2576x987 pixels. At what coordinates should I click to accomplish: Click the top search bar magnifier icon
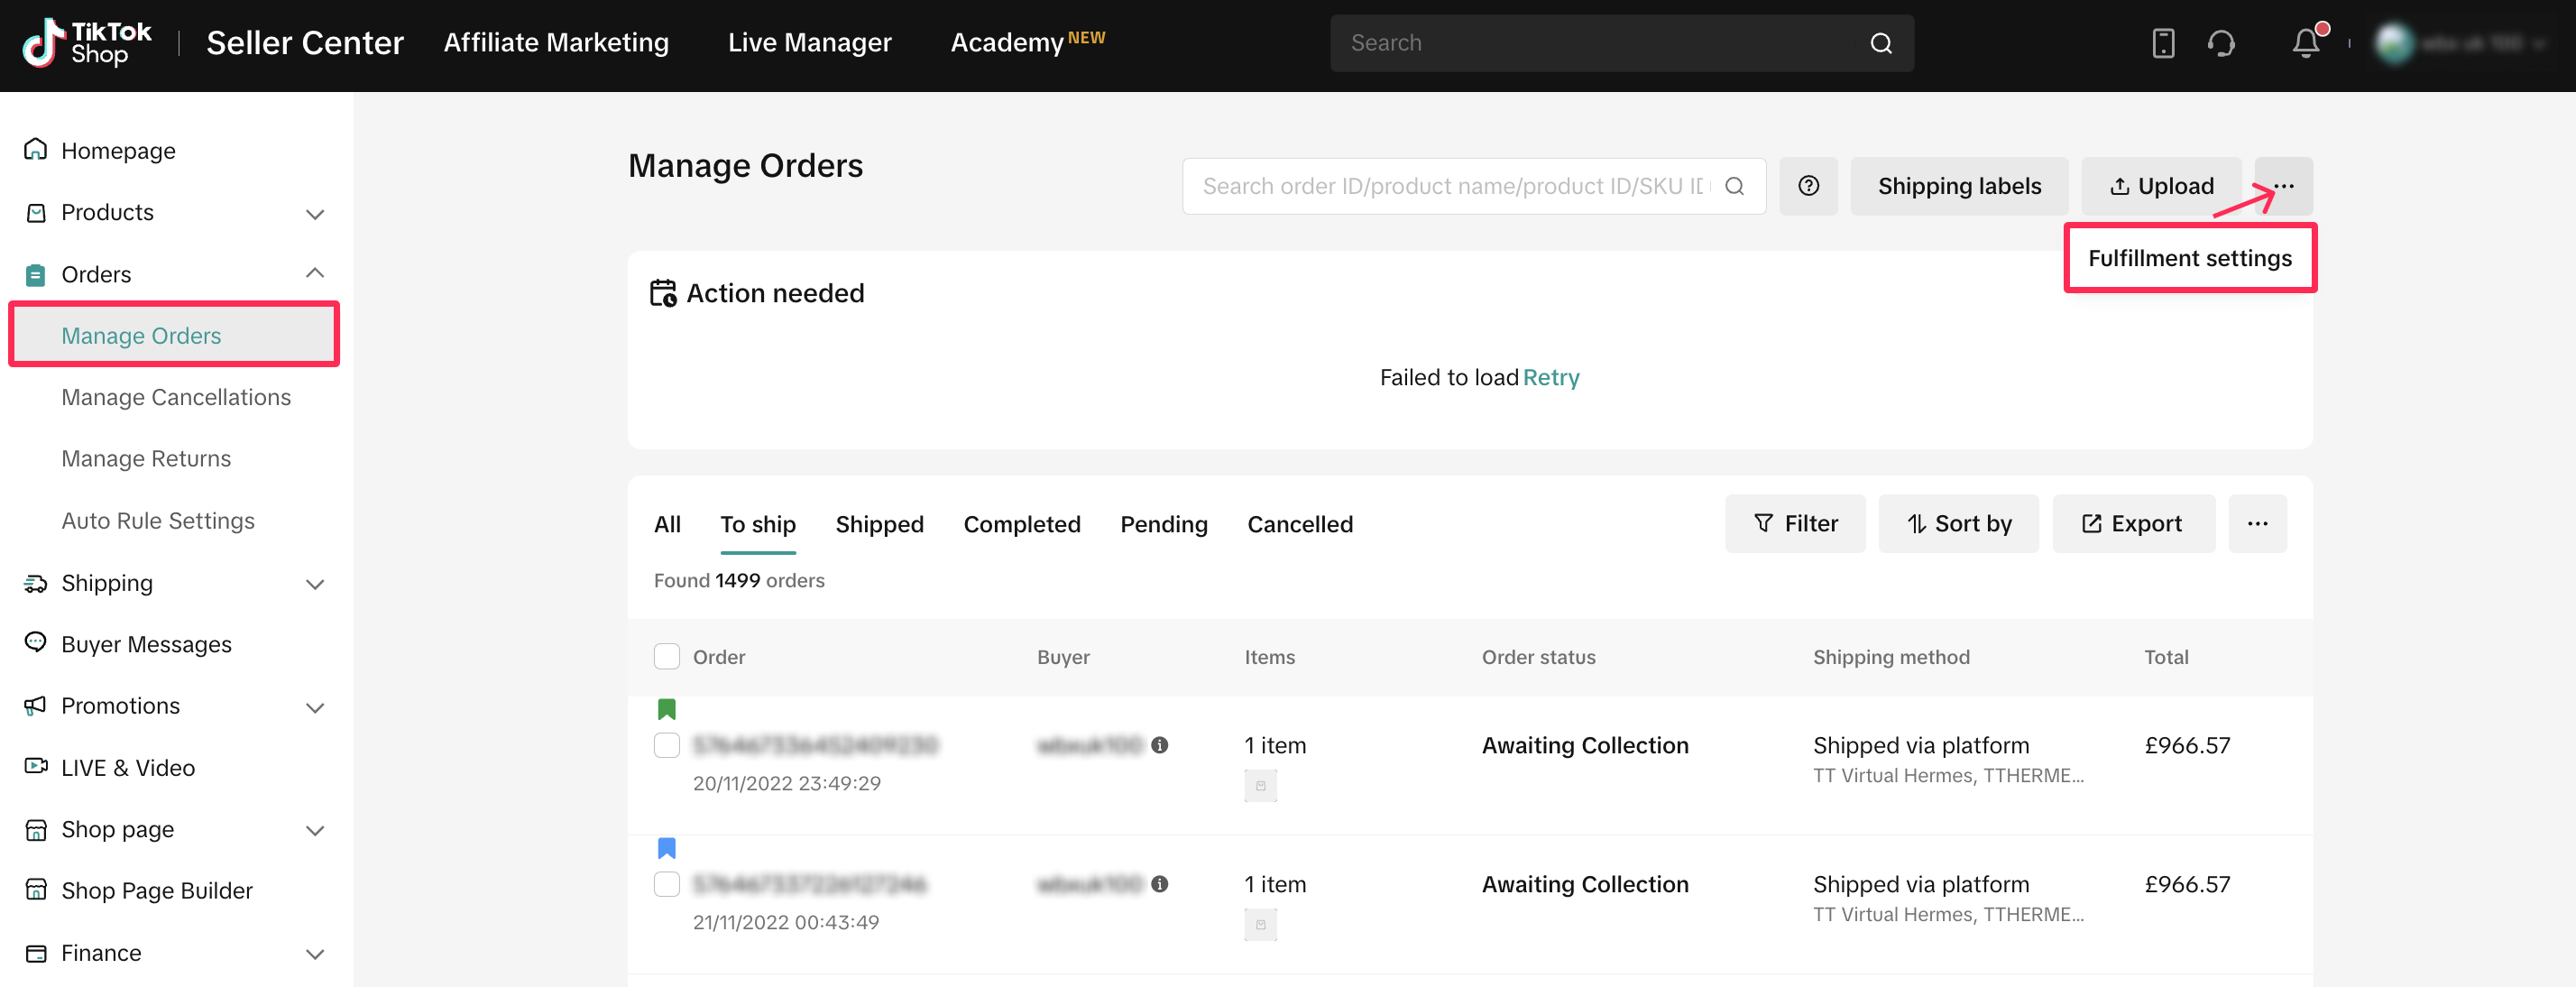click(x=1880, y=43)
